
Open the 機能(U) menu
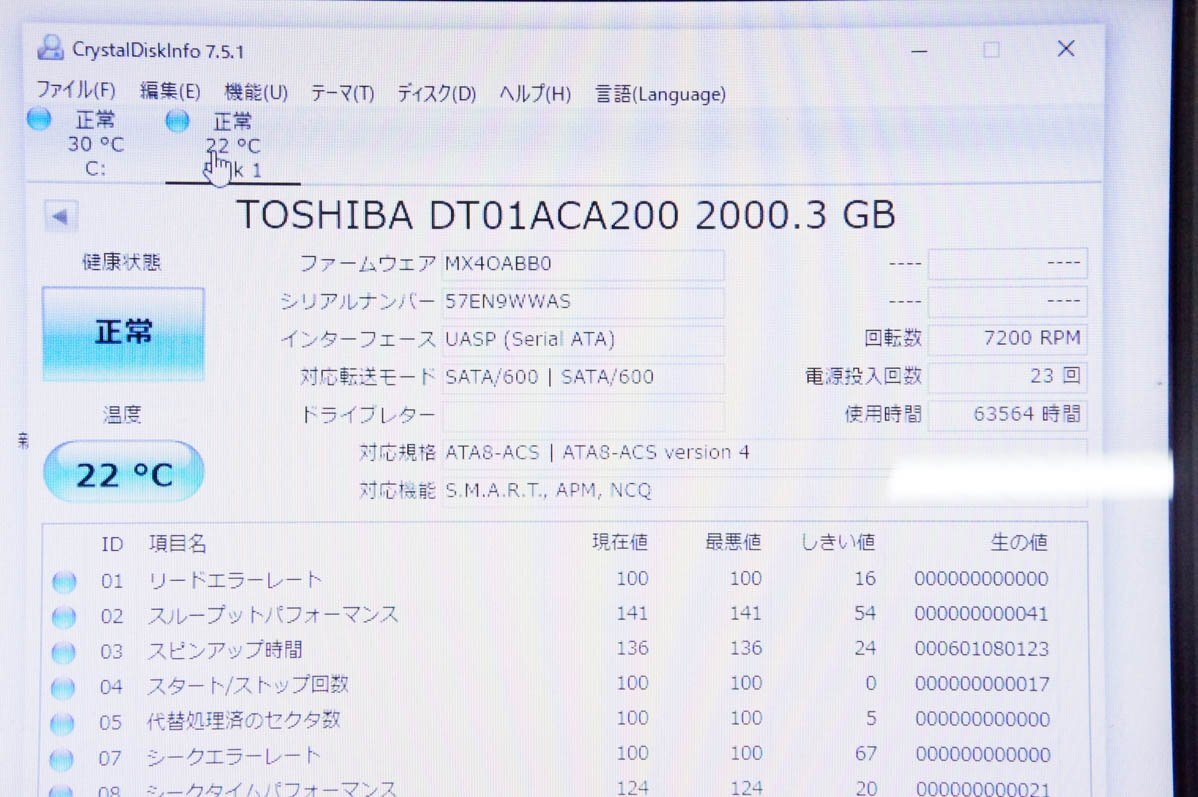[x=255, y=92]
